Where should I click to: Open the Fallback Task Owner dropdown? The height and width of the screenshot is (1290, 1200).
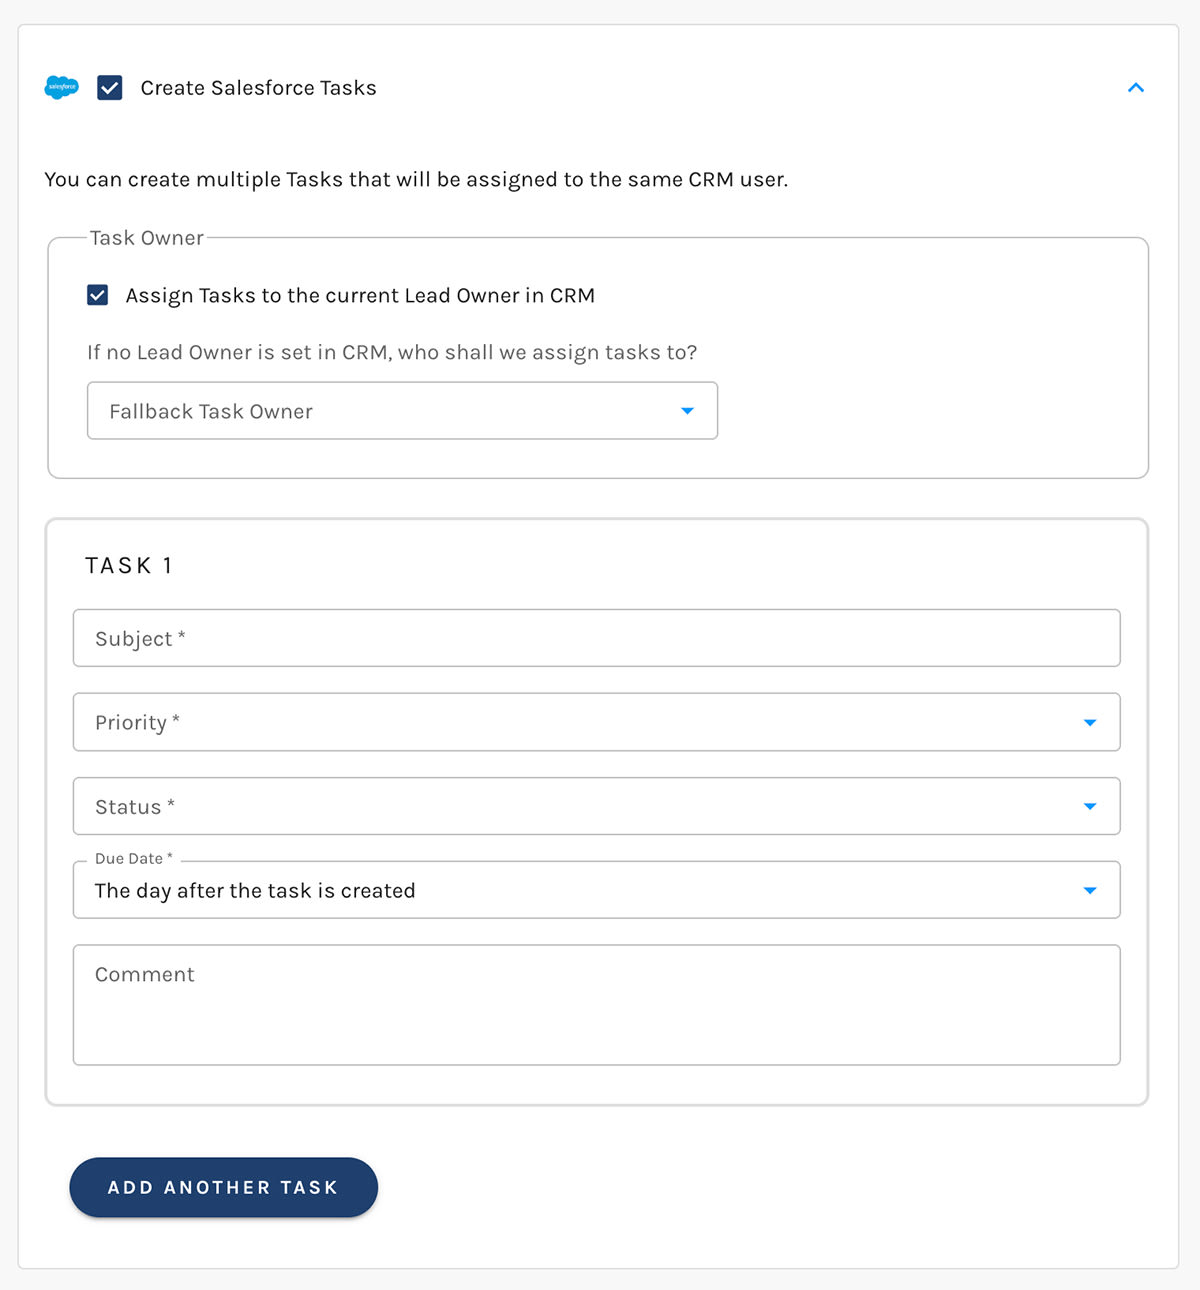tap(402, 410)
